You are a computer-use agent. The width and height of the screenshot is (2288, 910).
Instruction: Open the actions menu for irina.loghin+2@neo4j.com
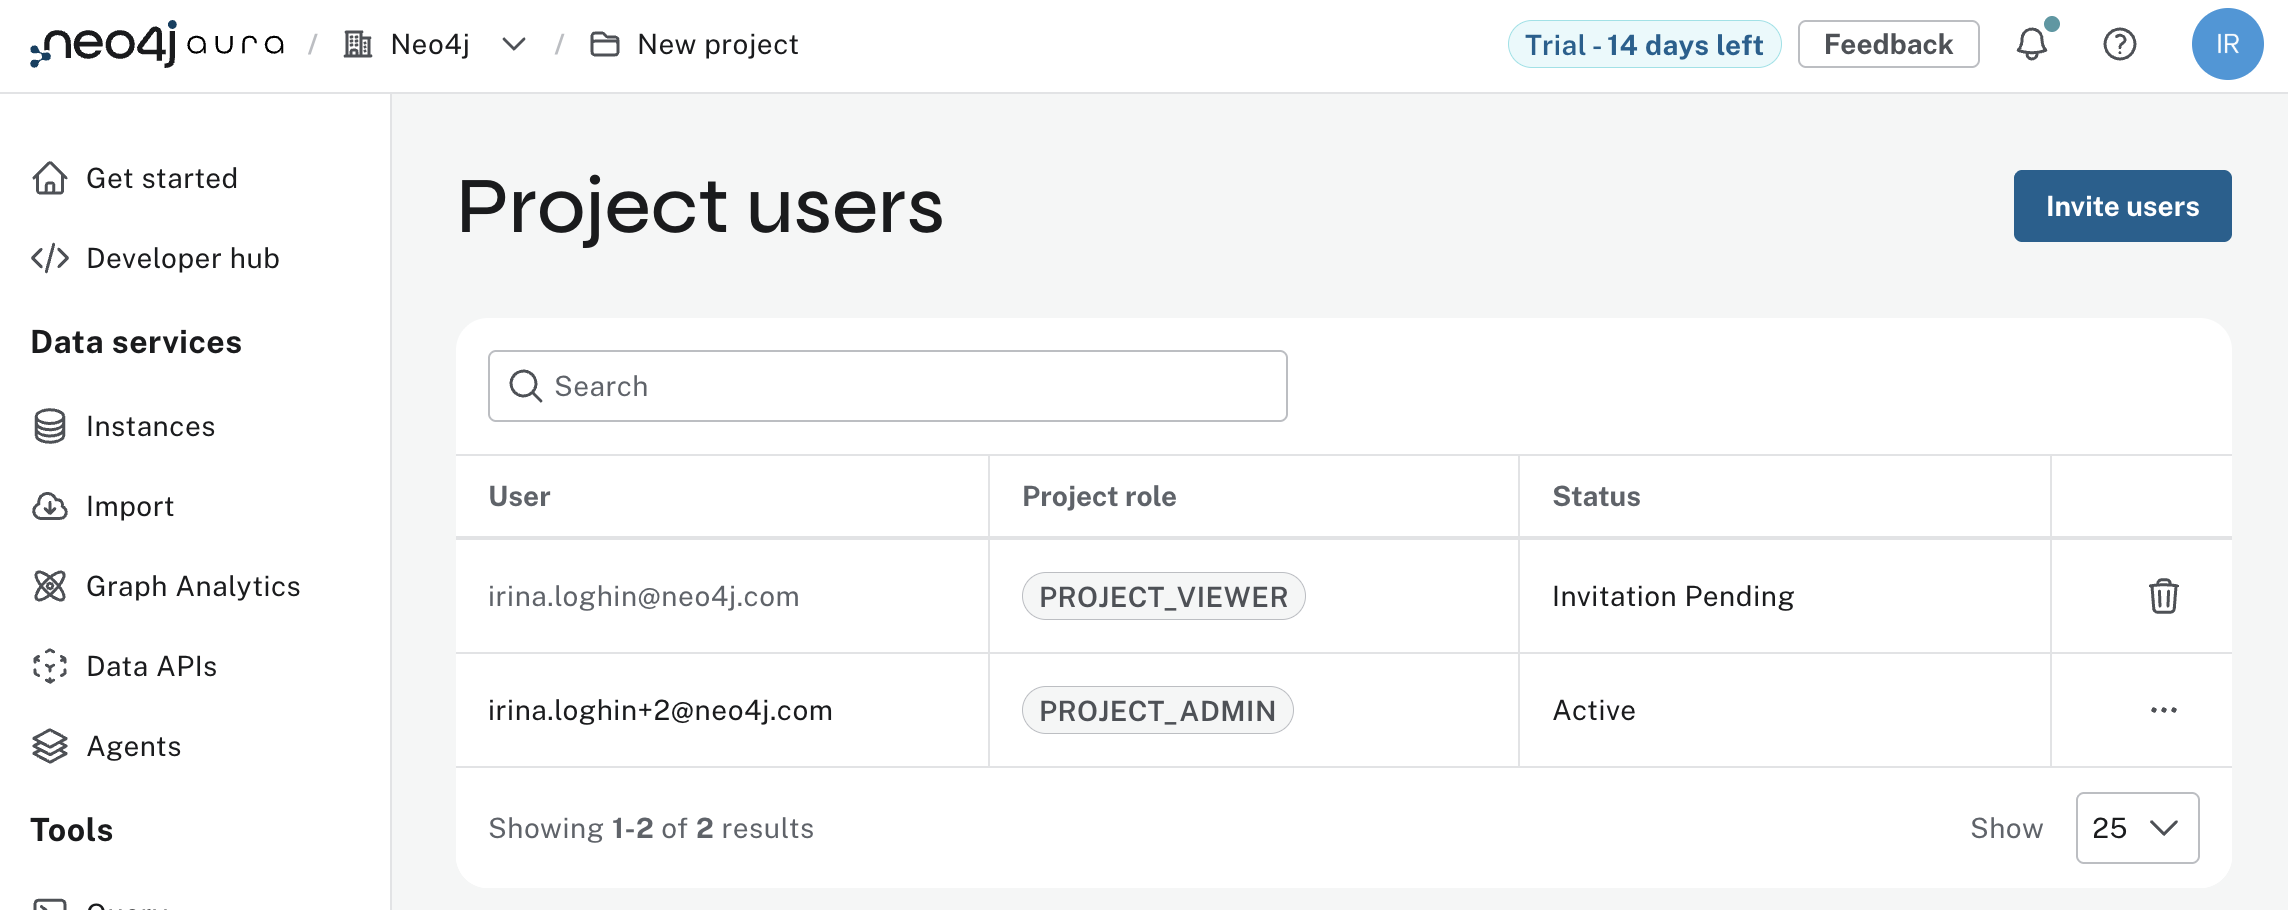click(2164, 710)
